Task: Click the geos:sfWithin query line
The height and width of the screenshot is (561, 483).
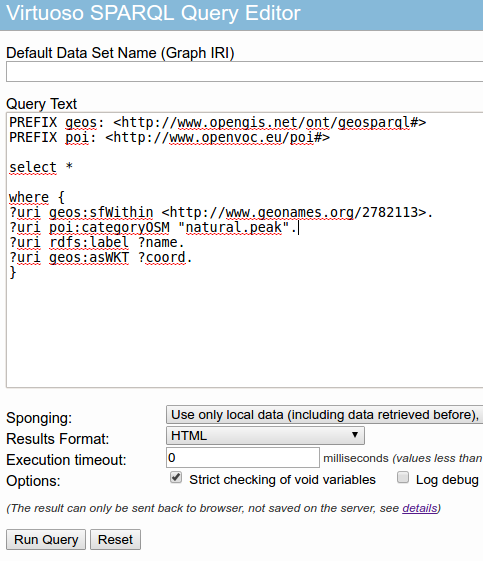Action: (x=221, y=213)
